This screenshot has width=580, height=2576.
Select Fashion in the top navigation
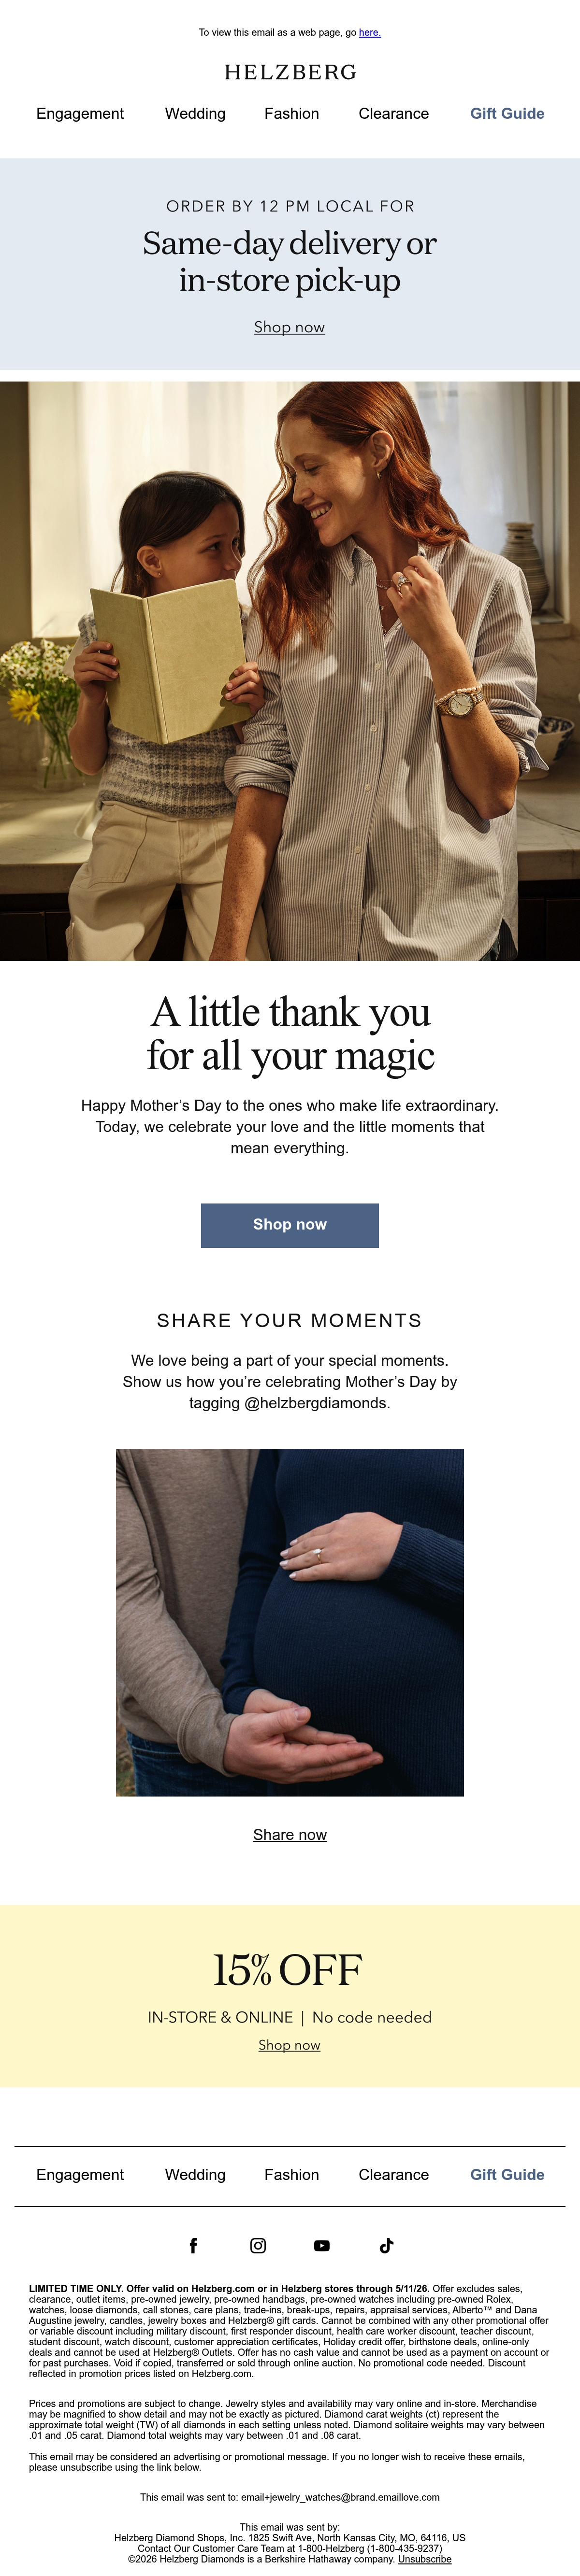click(292, 114)
